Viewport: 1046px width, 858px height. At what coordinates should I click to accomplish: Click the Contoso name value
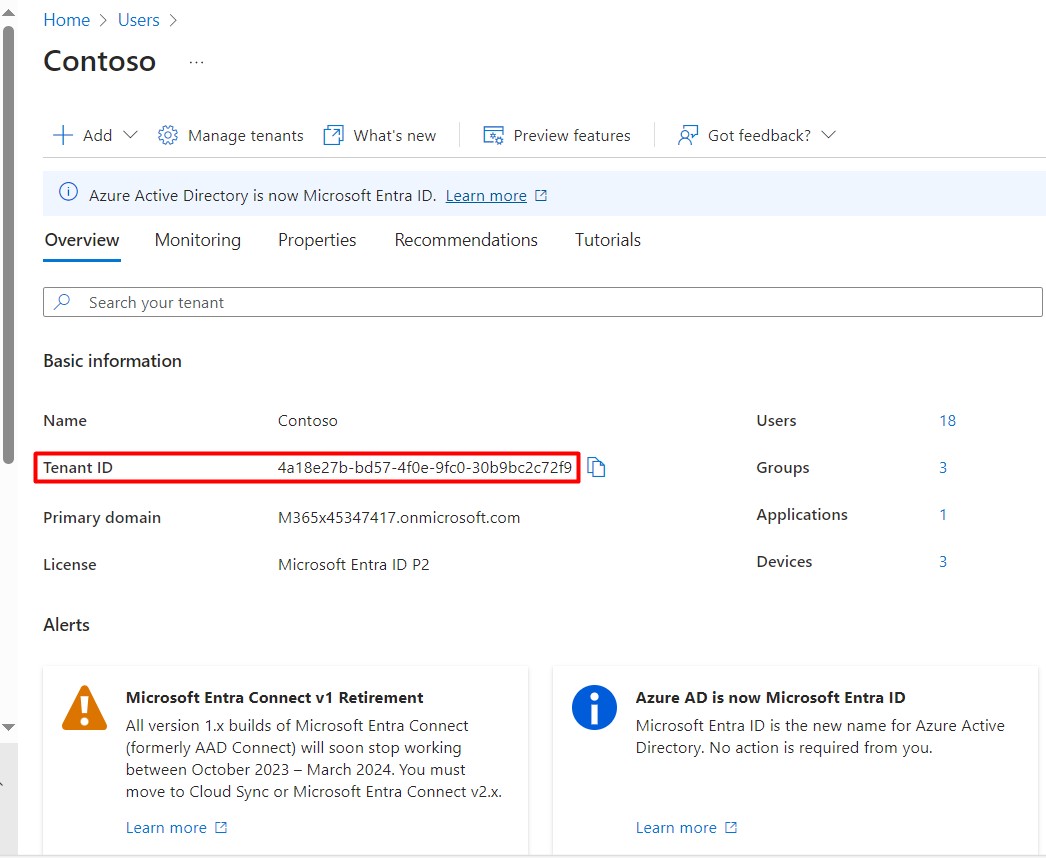308,421
